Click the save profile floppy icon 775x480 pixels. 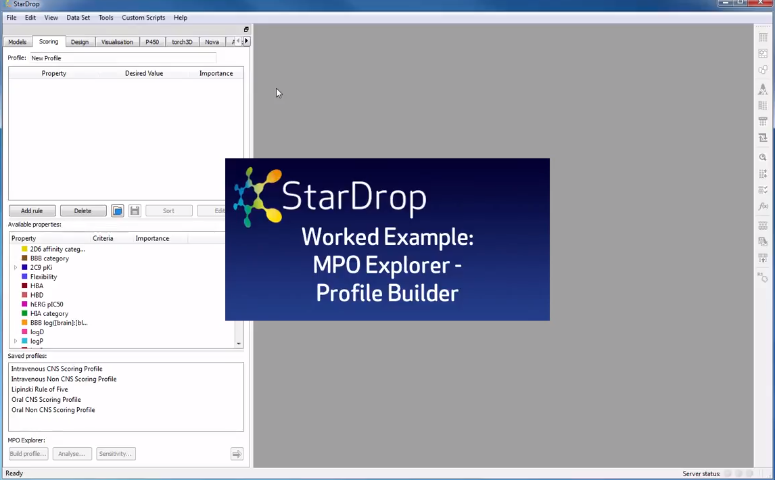[134, 211]
